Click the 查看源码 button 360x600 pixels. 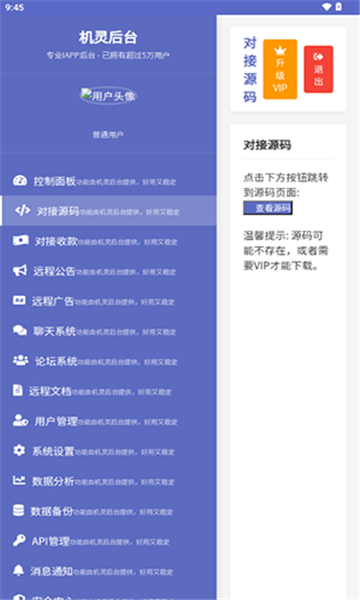(268, 208)
